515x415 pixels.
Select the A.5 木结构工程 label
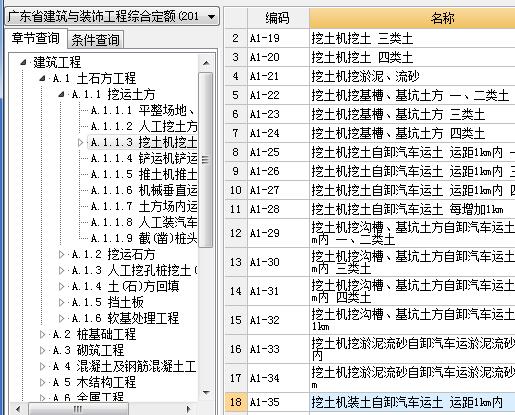tap(94, 382)
